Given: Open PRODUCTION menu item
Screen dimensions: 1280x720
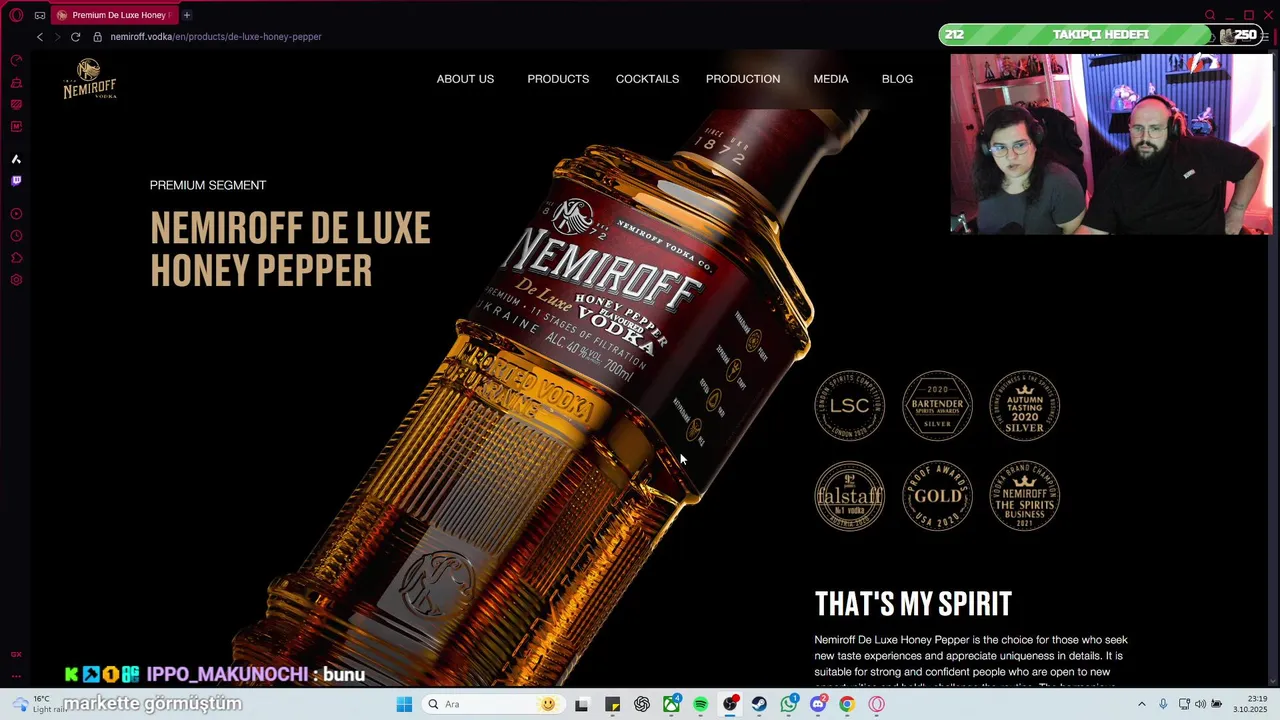Looking at the screenshot, I should (743, 79).
